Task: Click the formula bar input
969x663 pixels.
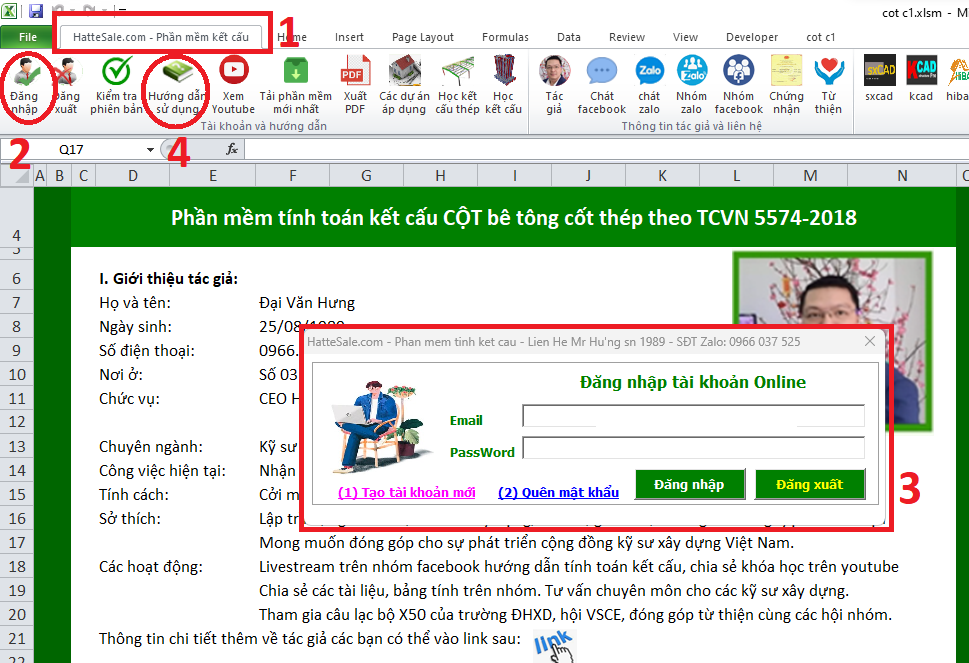Action: (606, 149)
